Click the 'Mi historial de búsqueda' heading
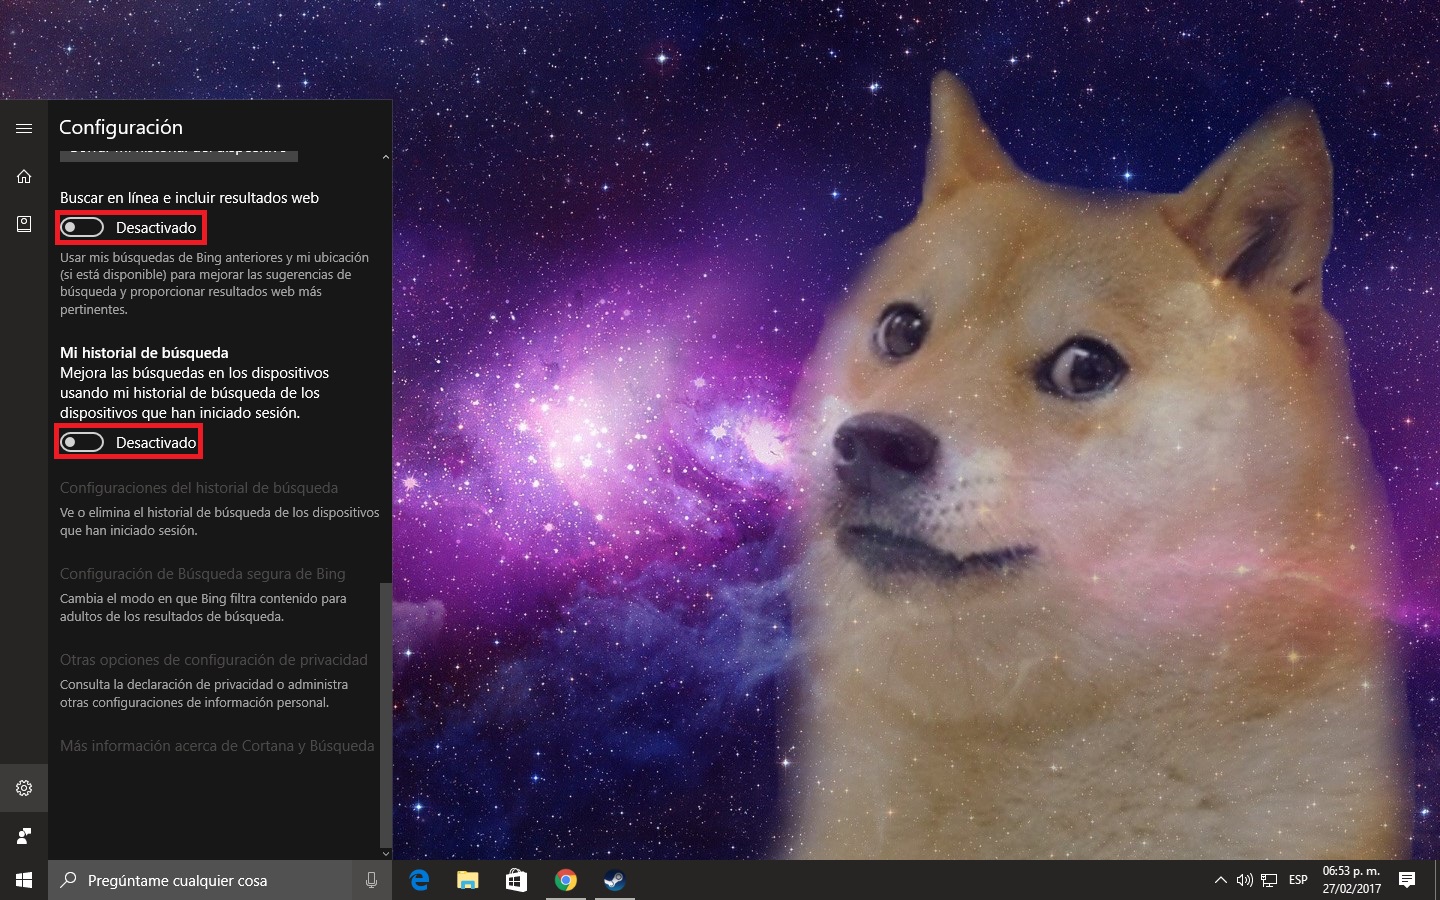1440x900 pixels. [x=144, y=353]
